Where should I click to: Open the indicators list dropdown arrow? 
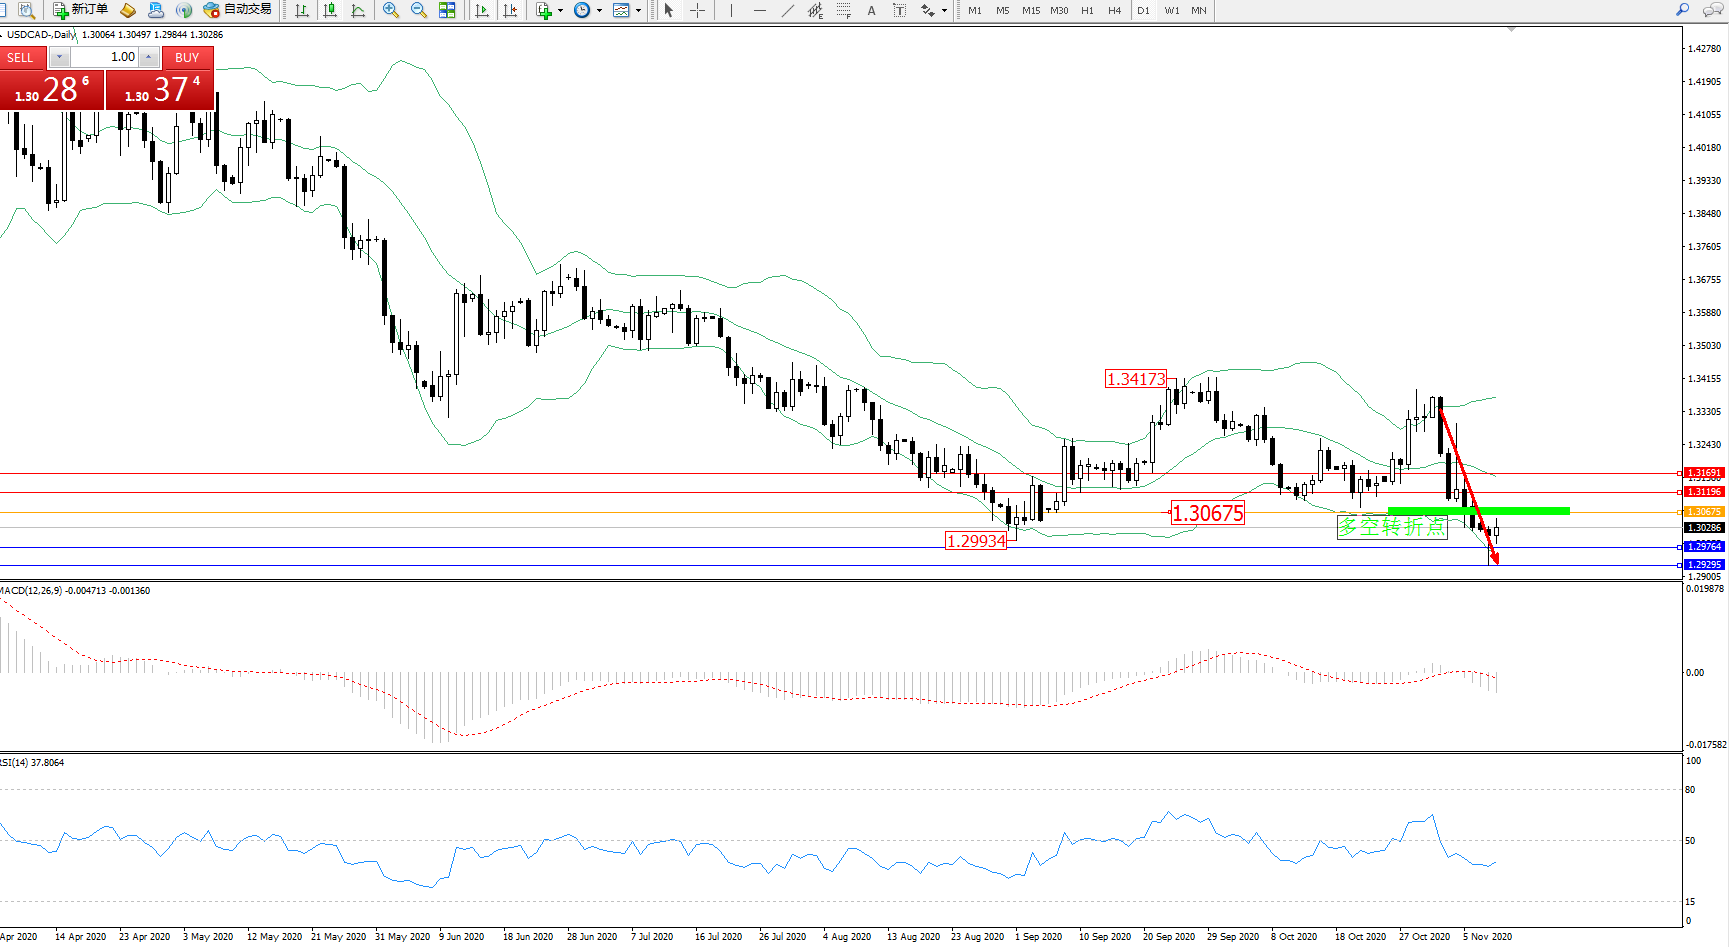[x=560, y=11]
